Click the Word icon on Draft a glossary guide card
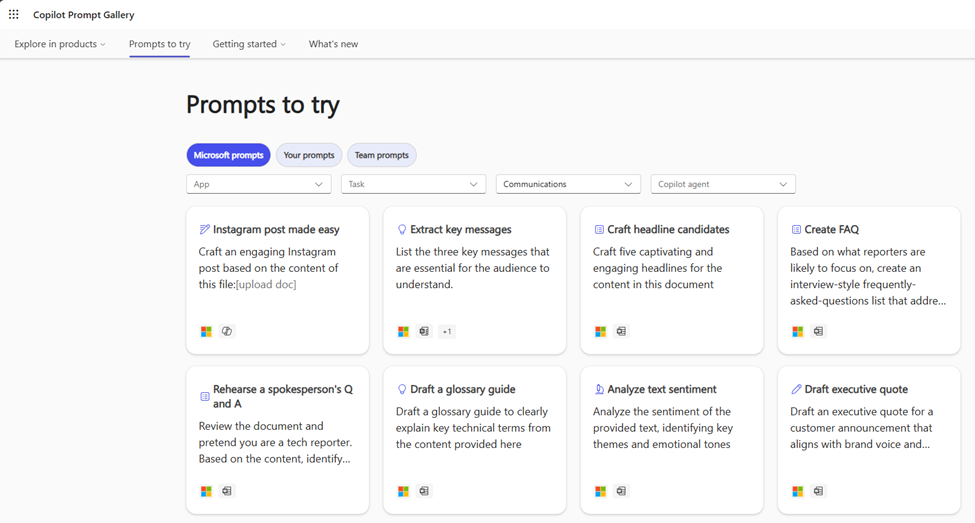This screenshot has height=523, width=975. pos(424,491)
